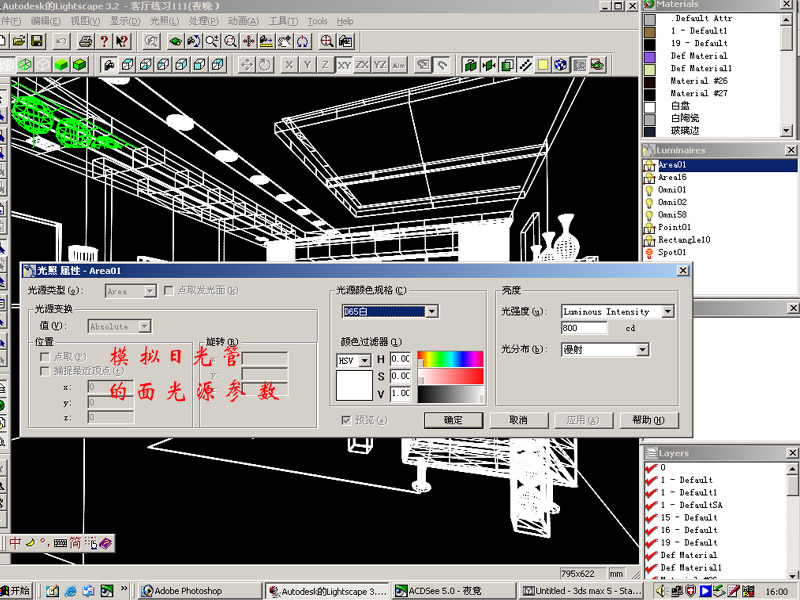Open the 开始 Start menu
Screen dimensions: 800x600
(x=15, y=591)
